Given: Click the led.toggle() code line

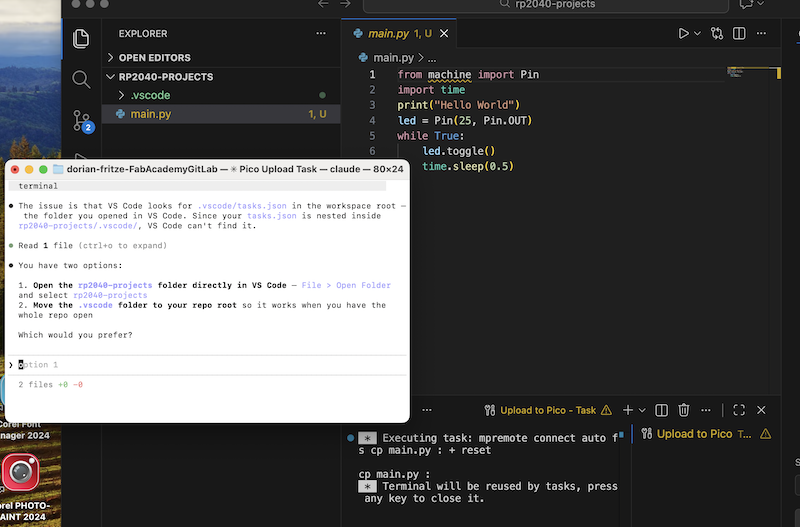Looking at the screenshot, I should 458,151.
